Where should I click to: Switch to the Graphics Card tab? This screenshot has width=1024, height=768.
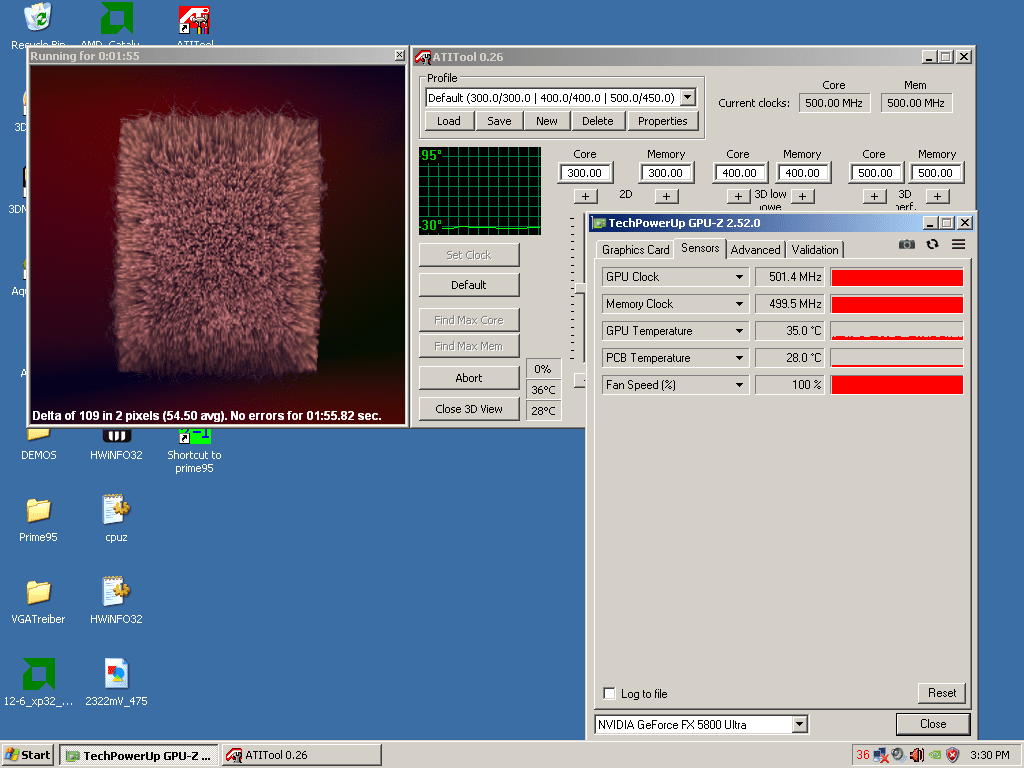point(635,249)
